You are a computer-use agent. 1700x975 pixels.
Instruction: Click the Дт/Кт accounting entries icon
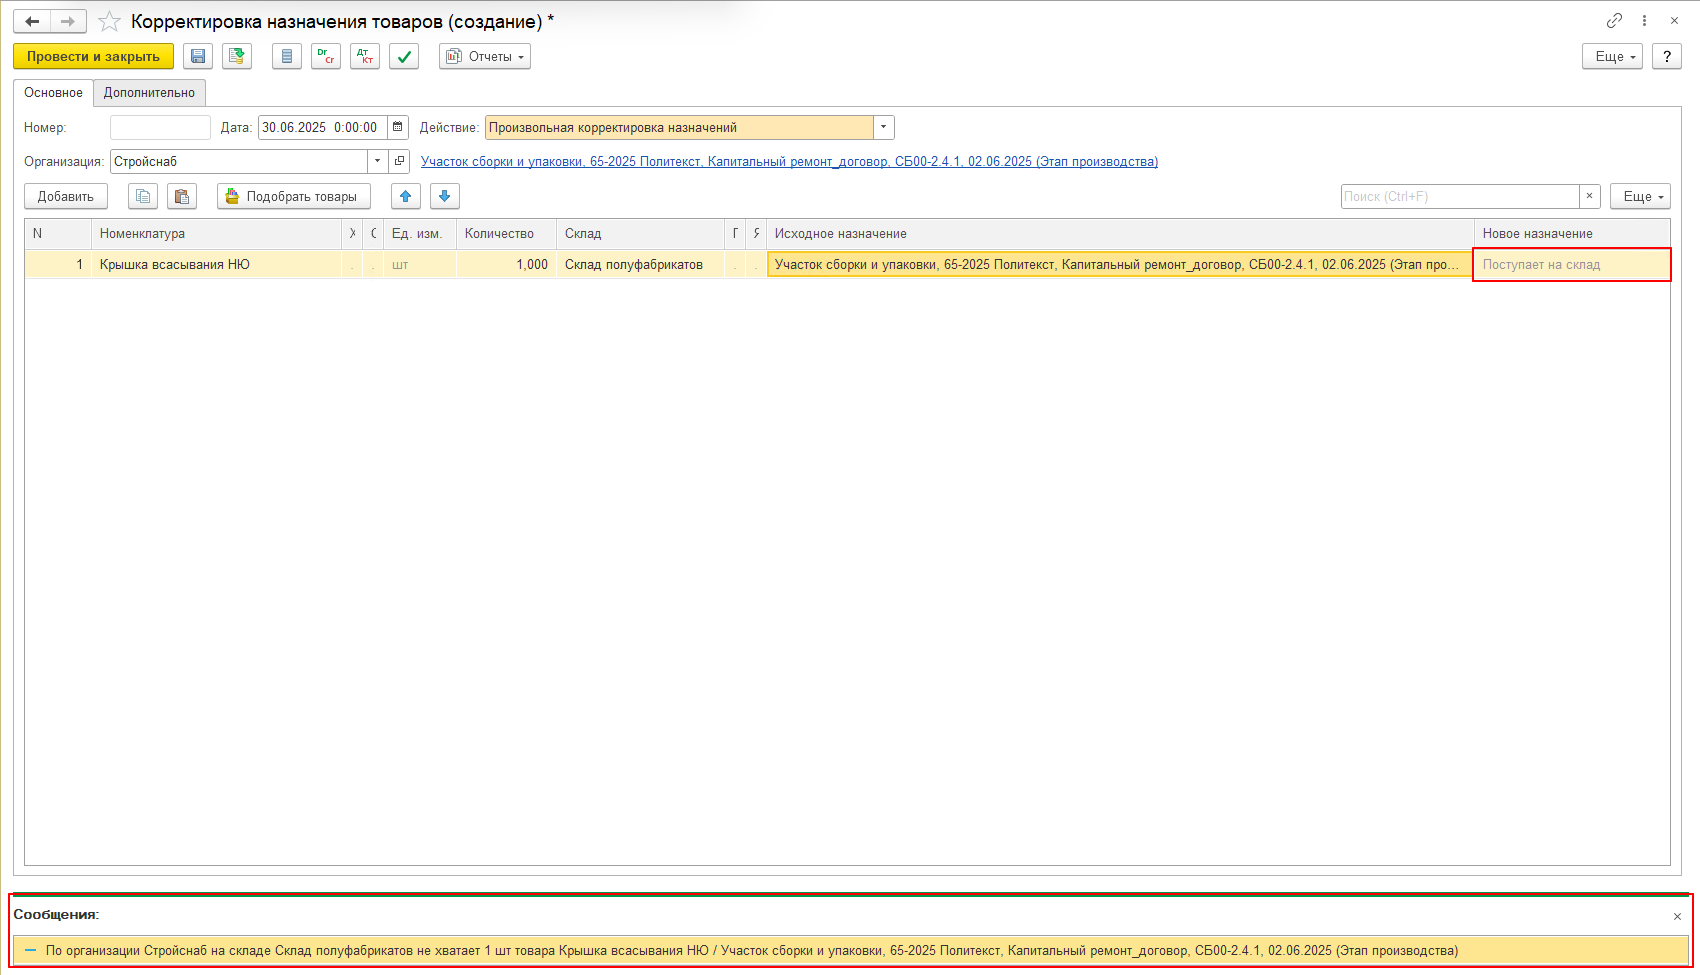coord(365,57)
